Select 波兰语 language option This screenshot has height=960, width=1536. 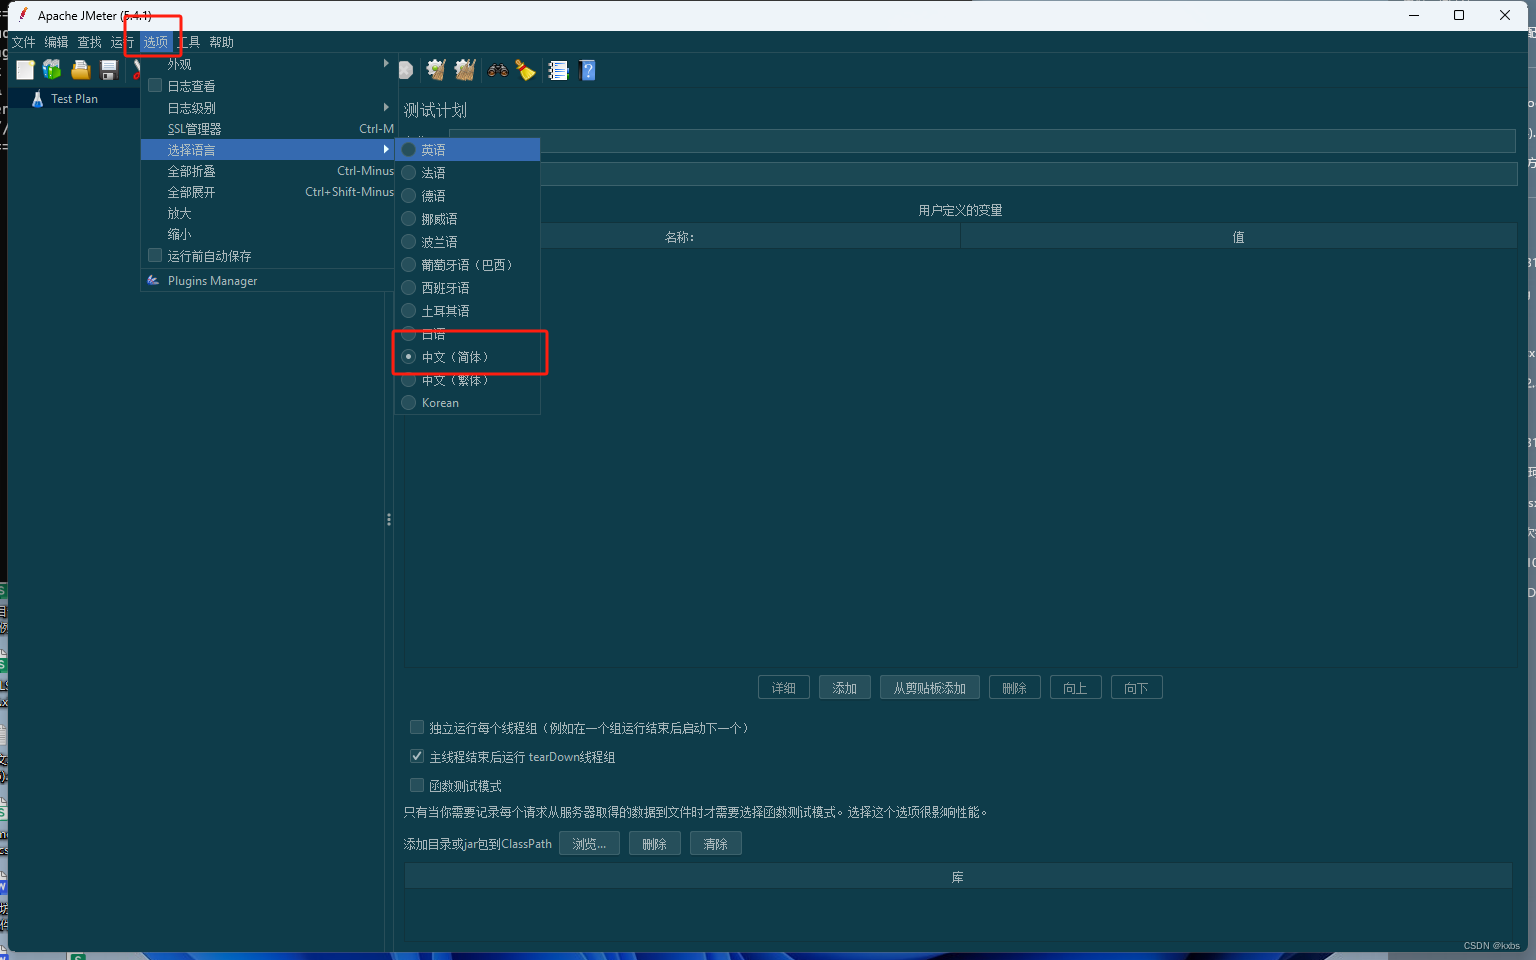pos(468,242)
